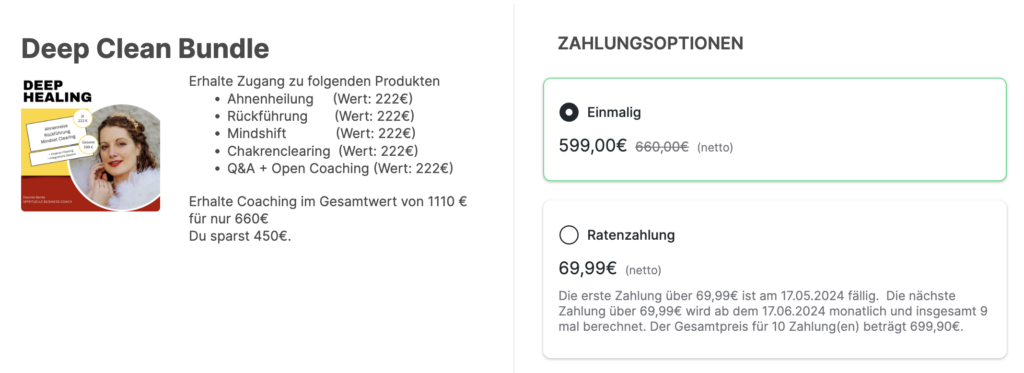Image resolution: width=1024 pixels, height=373 pixels.
Task: Click the Einmalig option label
Action: (x=614, y=112)
